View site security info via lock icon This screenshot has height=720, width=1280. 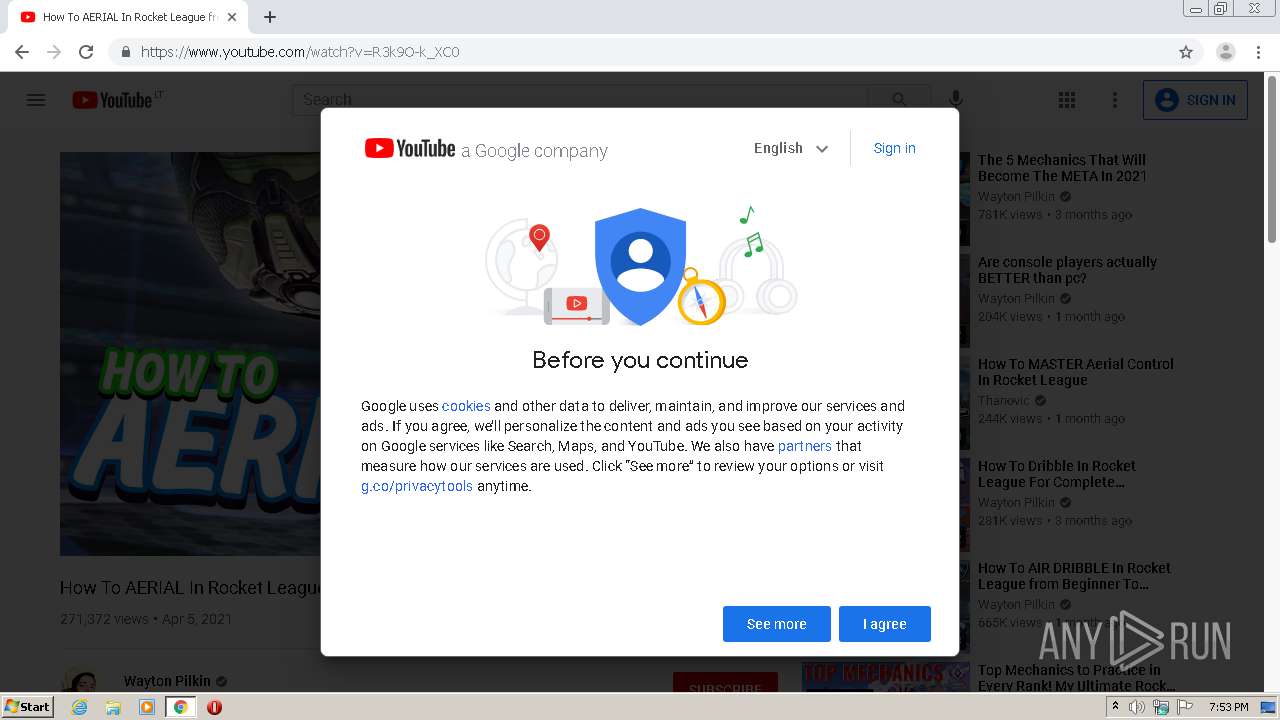(x=125, y=52)
